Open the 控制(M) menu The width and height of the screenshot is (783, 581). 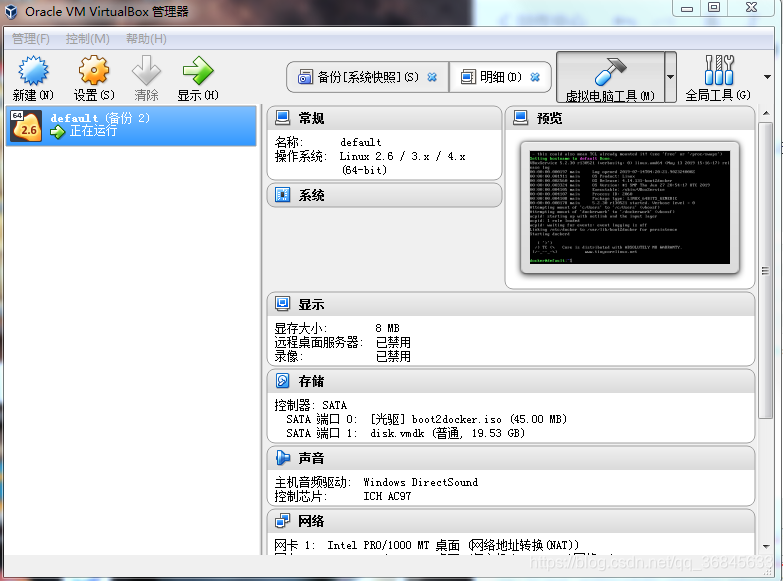point(87,39)
